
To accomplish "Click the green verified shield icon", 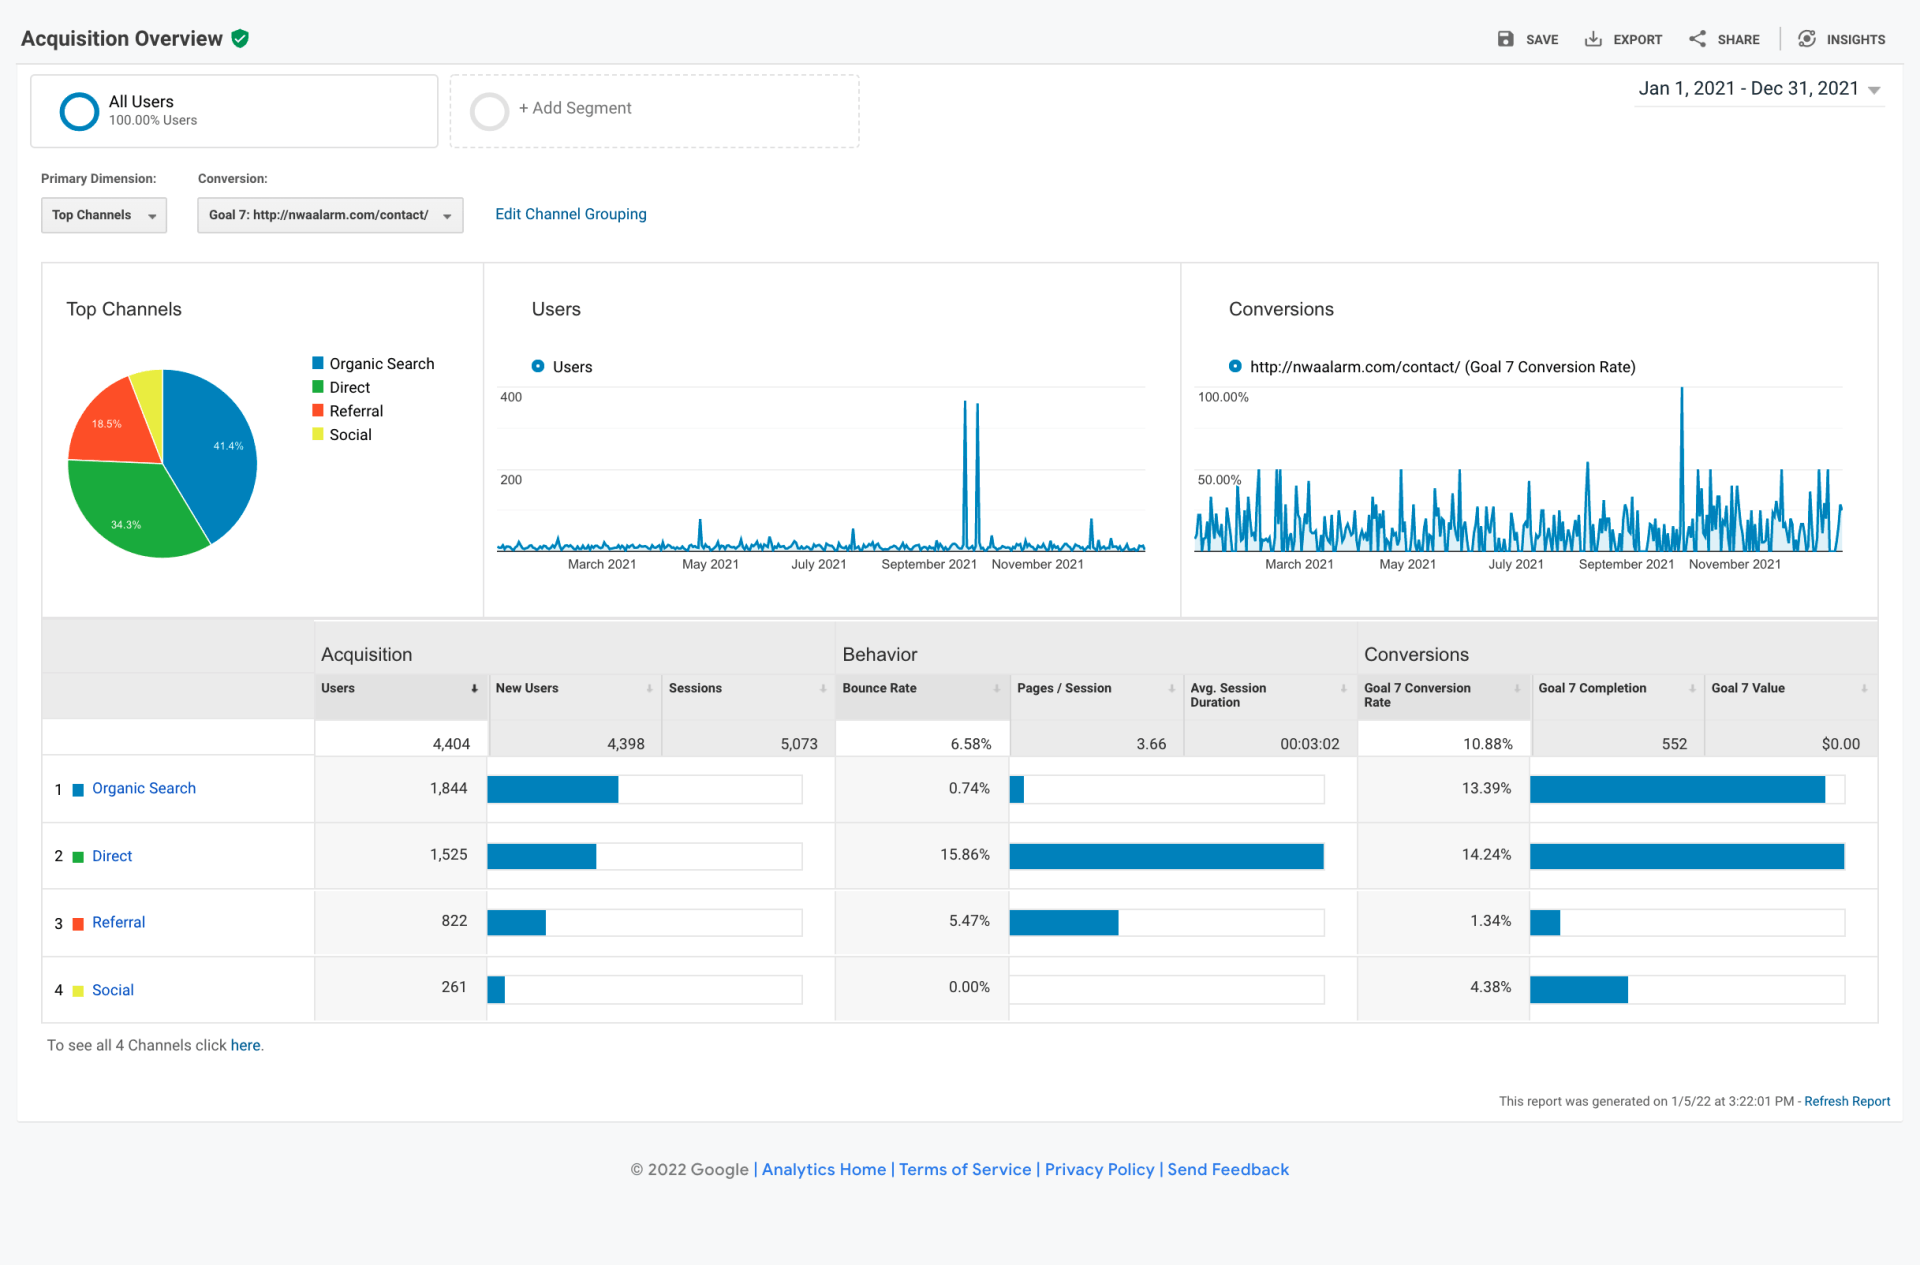I will tap(240, 39).
